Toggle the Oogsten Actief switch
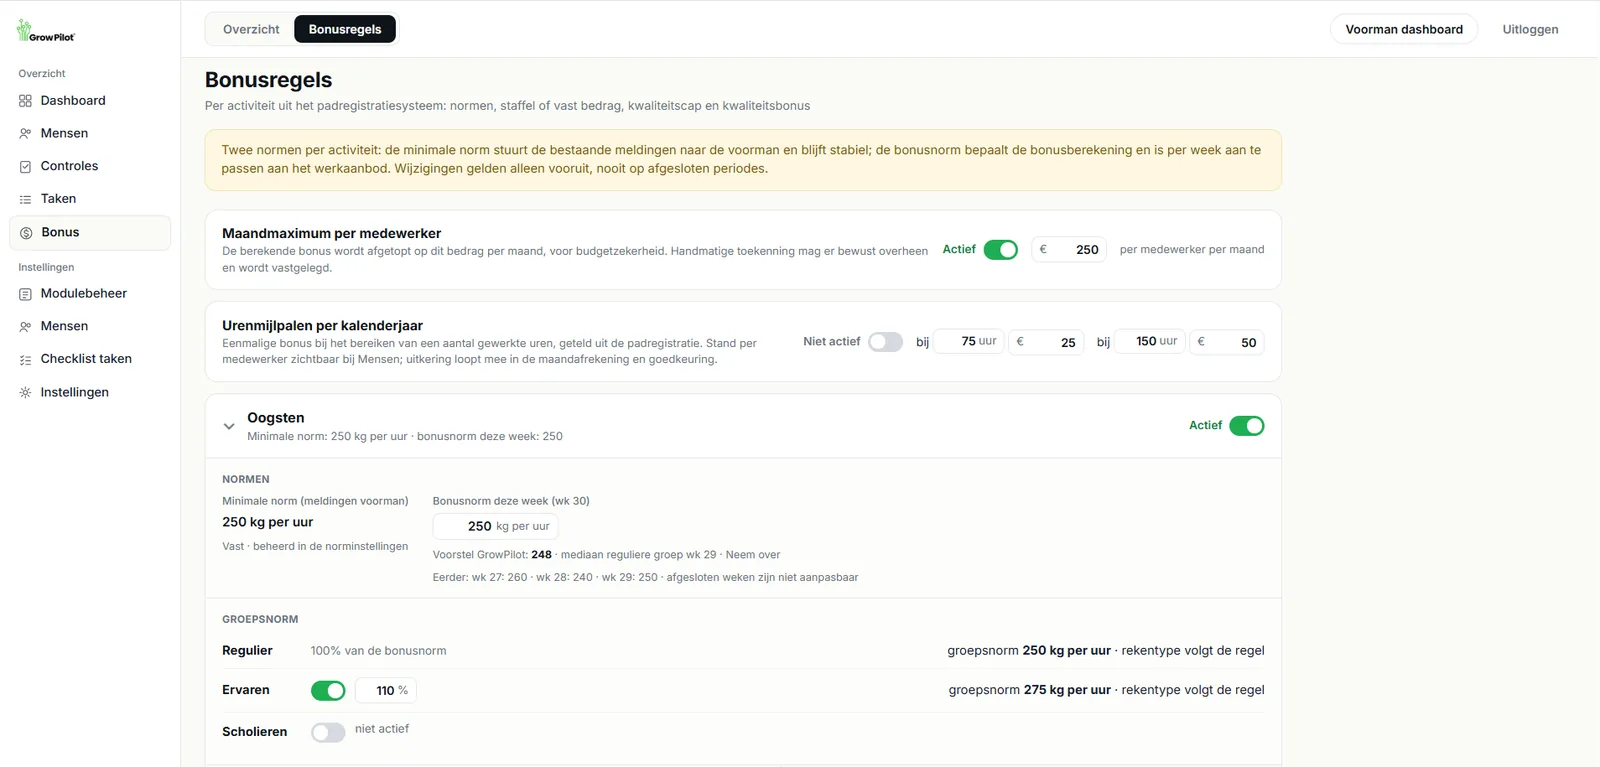This screenshot has height=767, width=1600. (x=1246, y=426)
